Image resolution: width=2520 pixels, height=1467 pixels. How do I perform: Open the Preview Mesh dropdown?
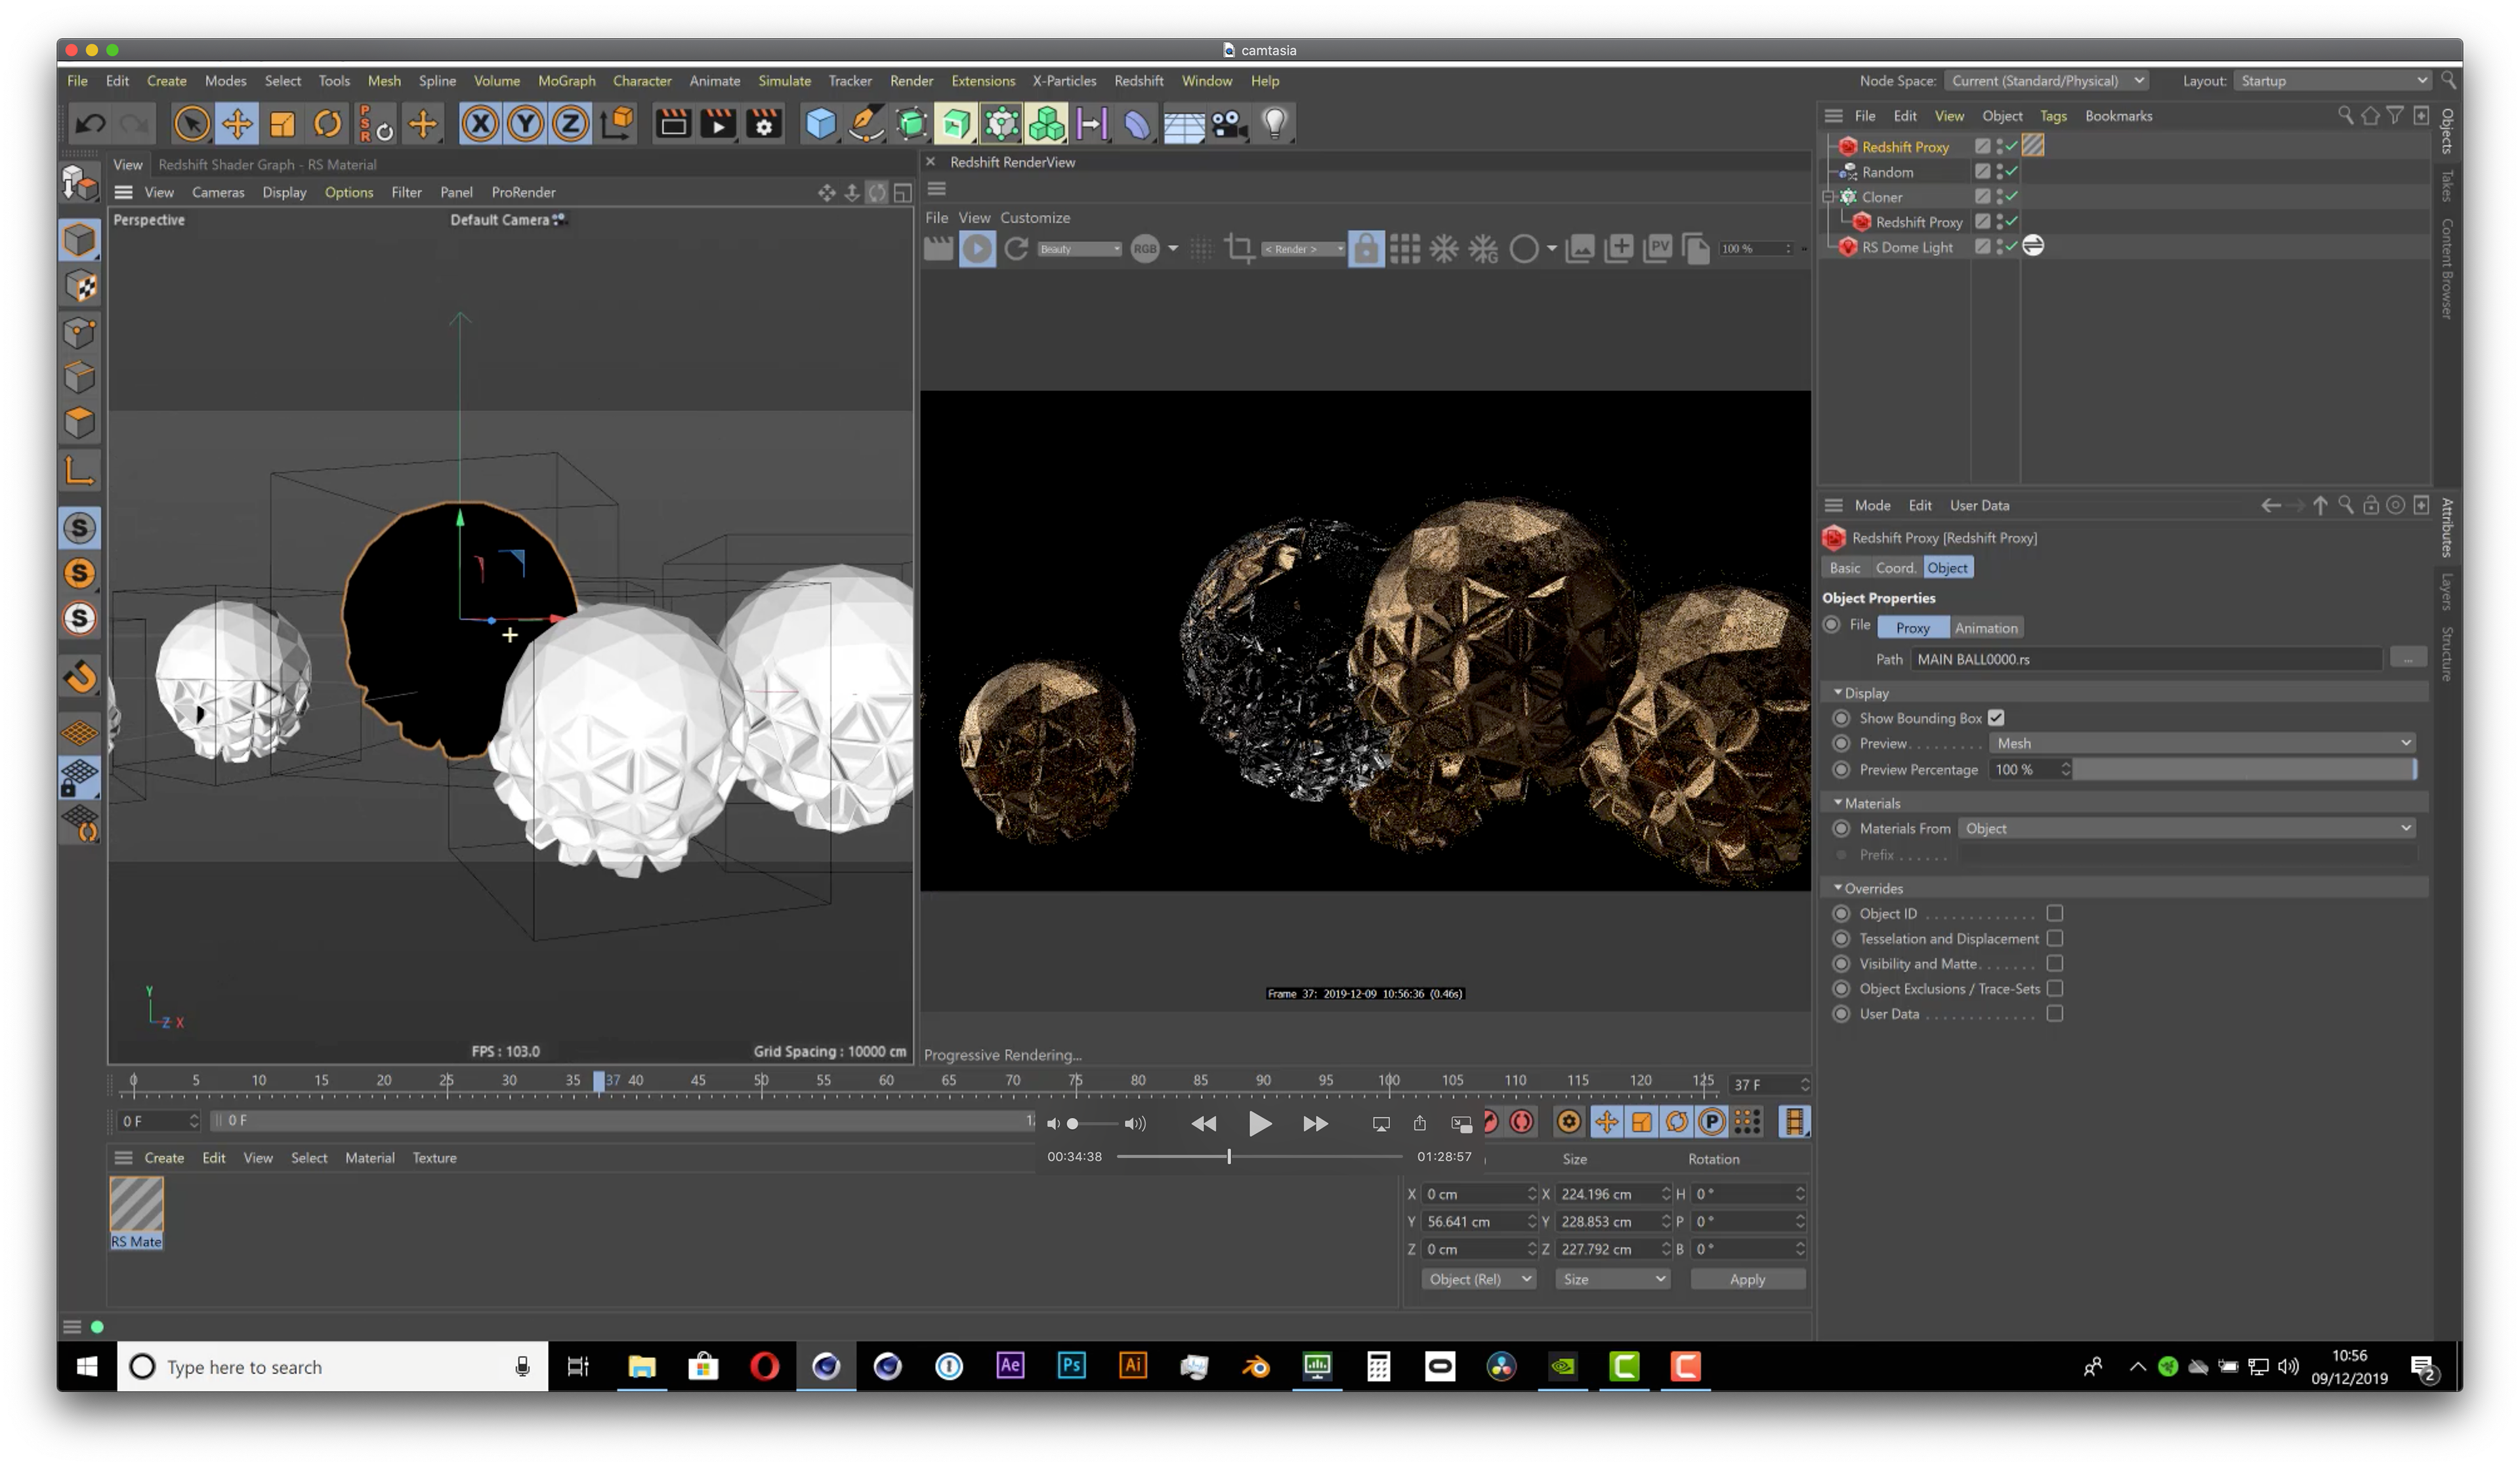2202,743
